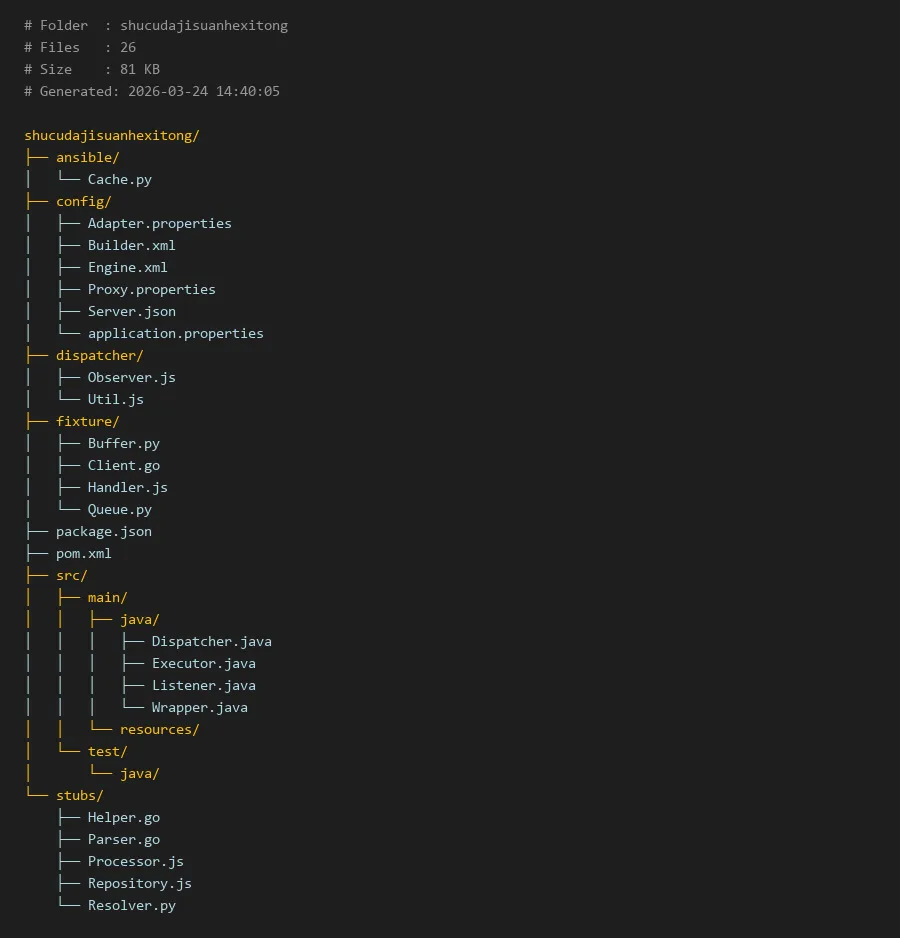900x938 pixels.
Task: Click application.properties entry
Action: [175, 333]
